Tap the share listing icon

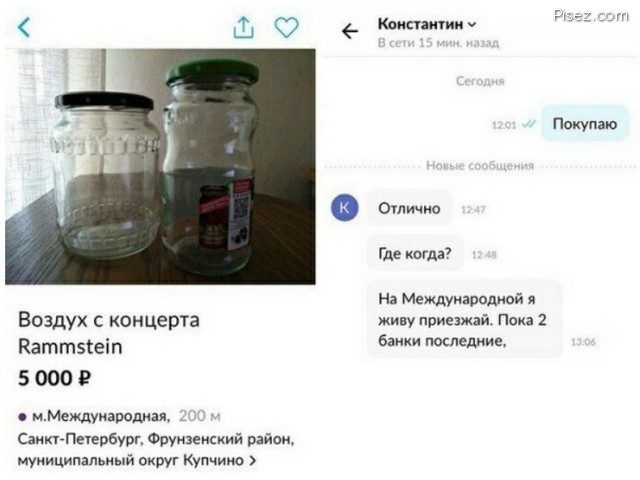tap(243, 28)
